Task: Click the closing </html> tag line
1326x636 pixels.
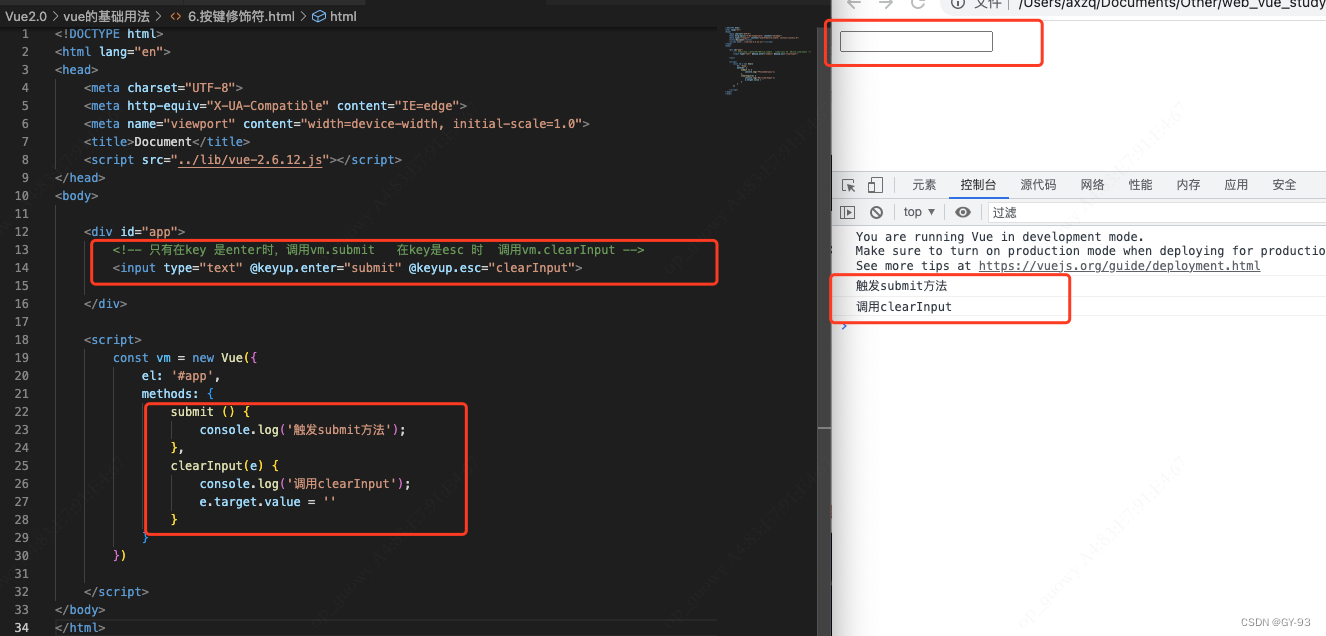Action: pyautogui.click(x=79, y=628)
